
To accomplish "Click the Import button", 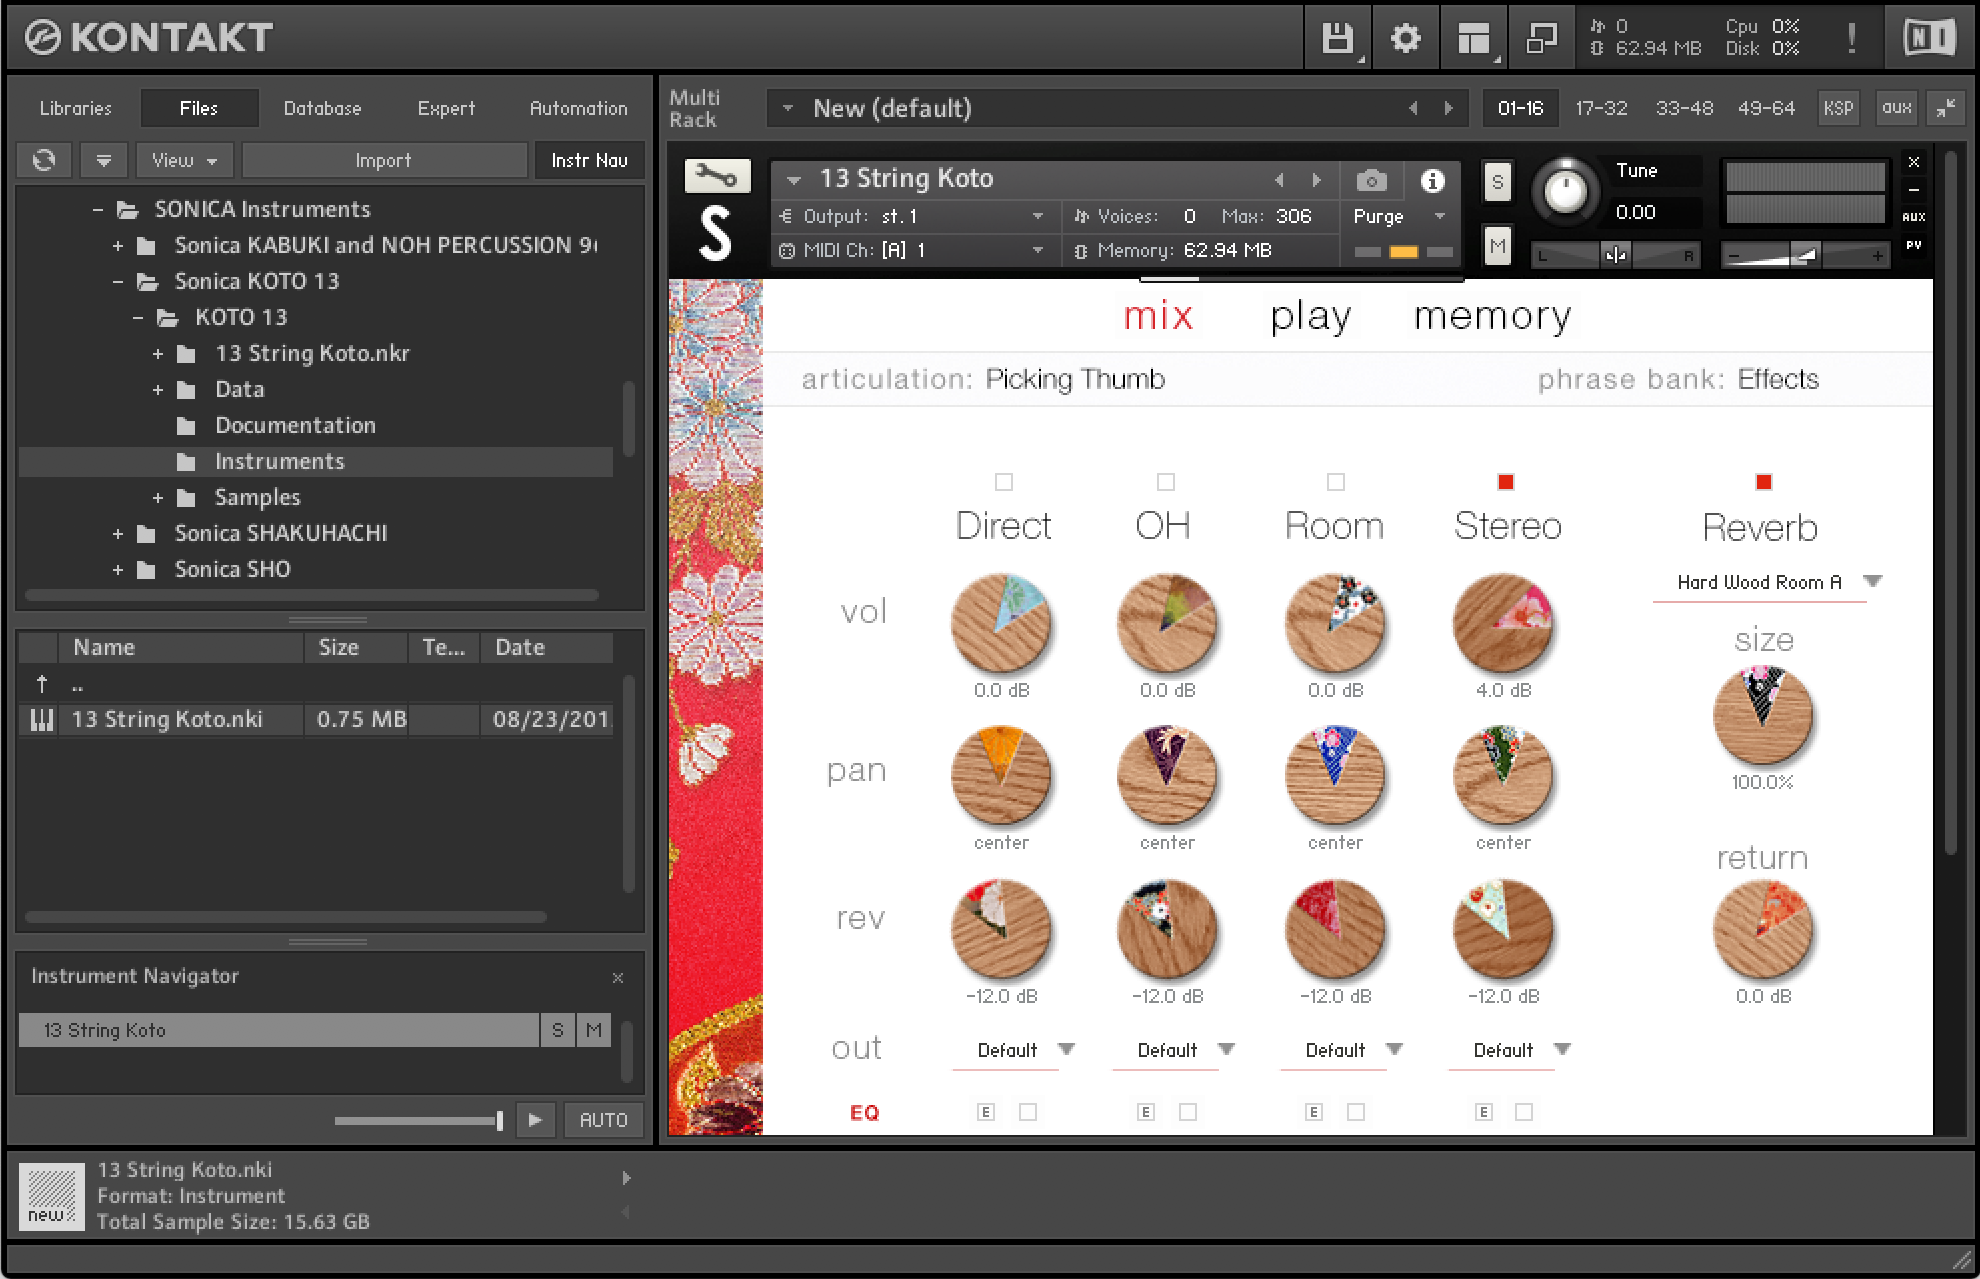I will (383, 160).
